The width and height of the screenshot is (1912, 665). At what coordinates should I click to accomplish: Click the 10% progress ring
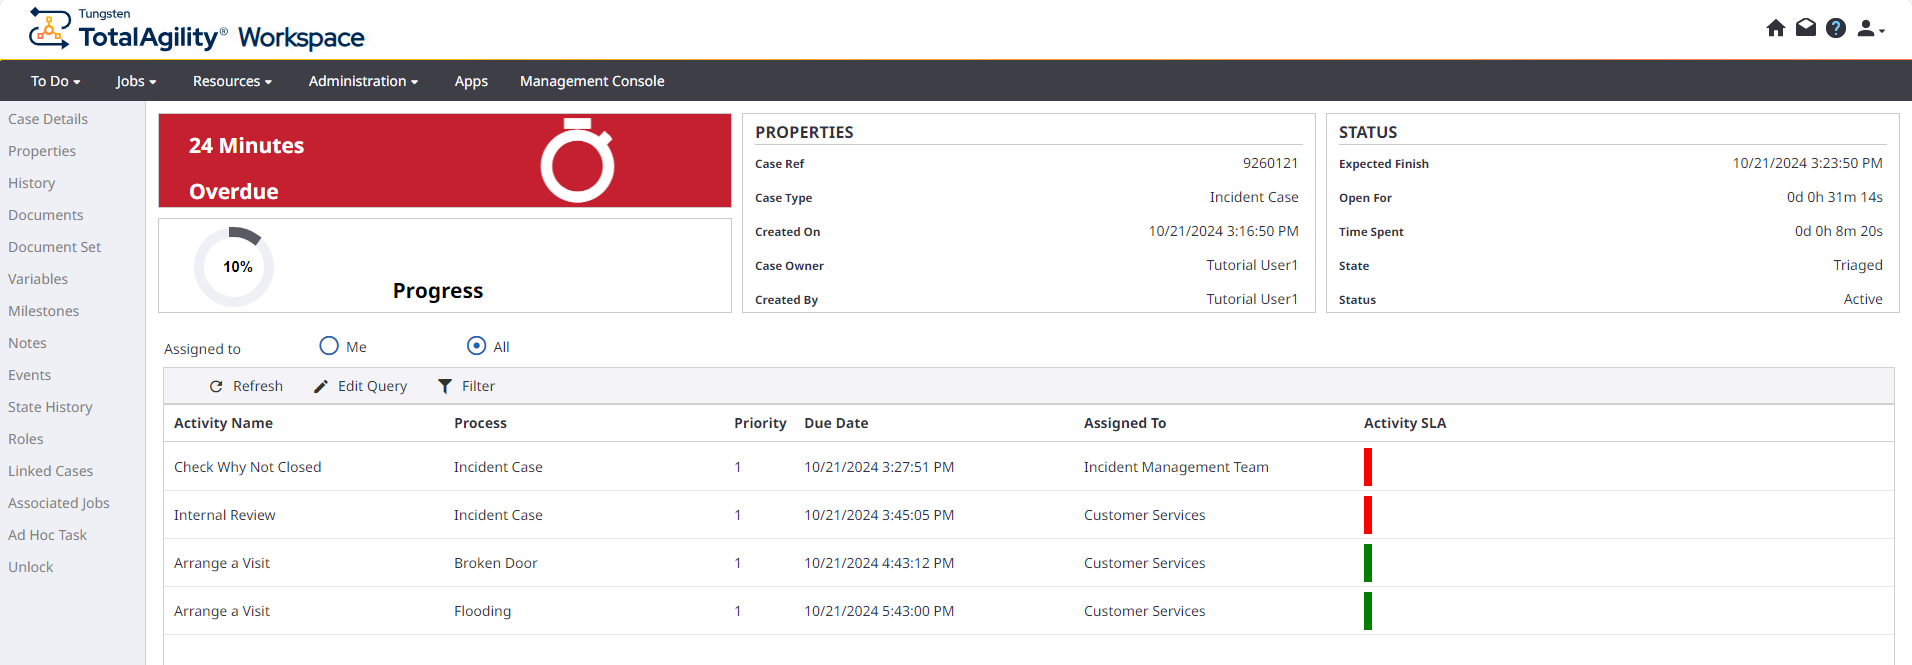[x=234, y=266]
